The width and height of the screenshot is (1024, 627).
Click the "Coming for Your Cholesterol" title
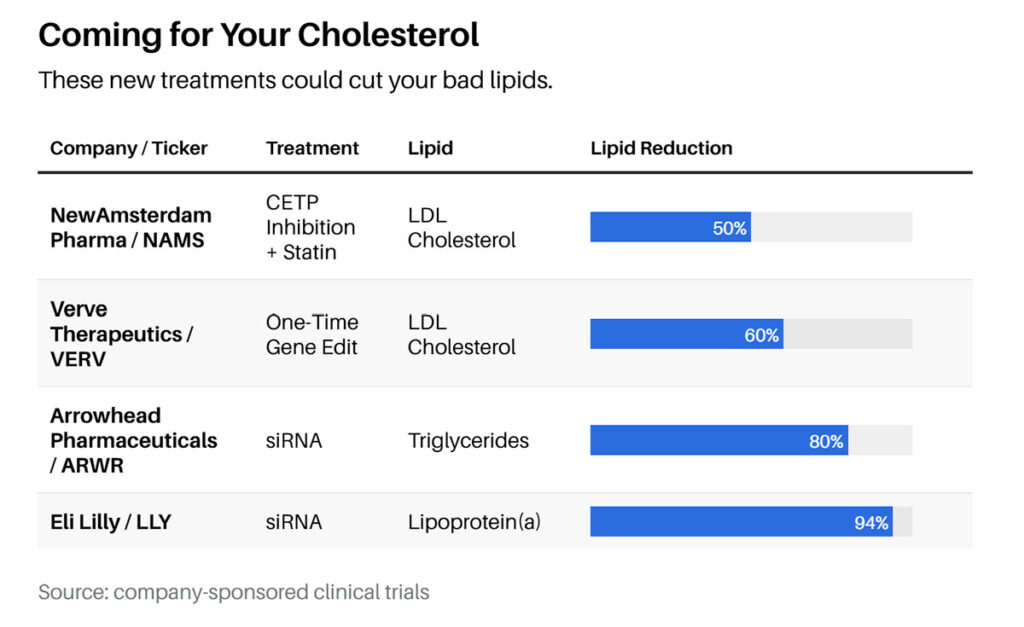tap(259, 36)
